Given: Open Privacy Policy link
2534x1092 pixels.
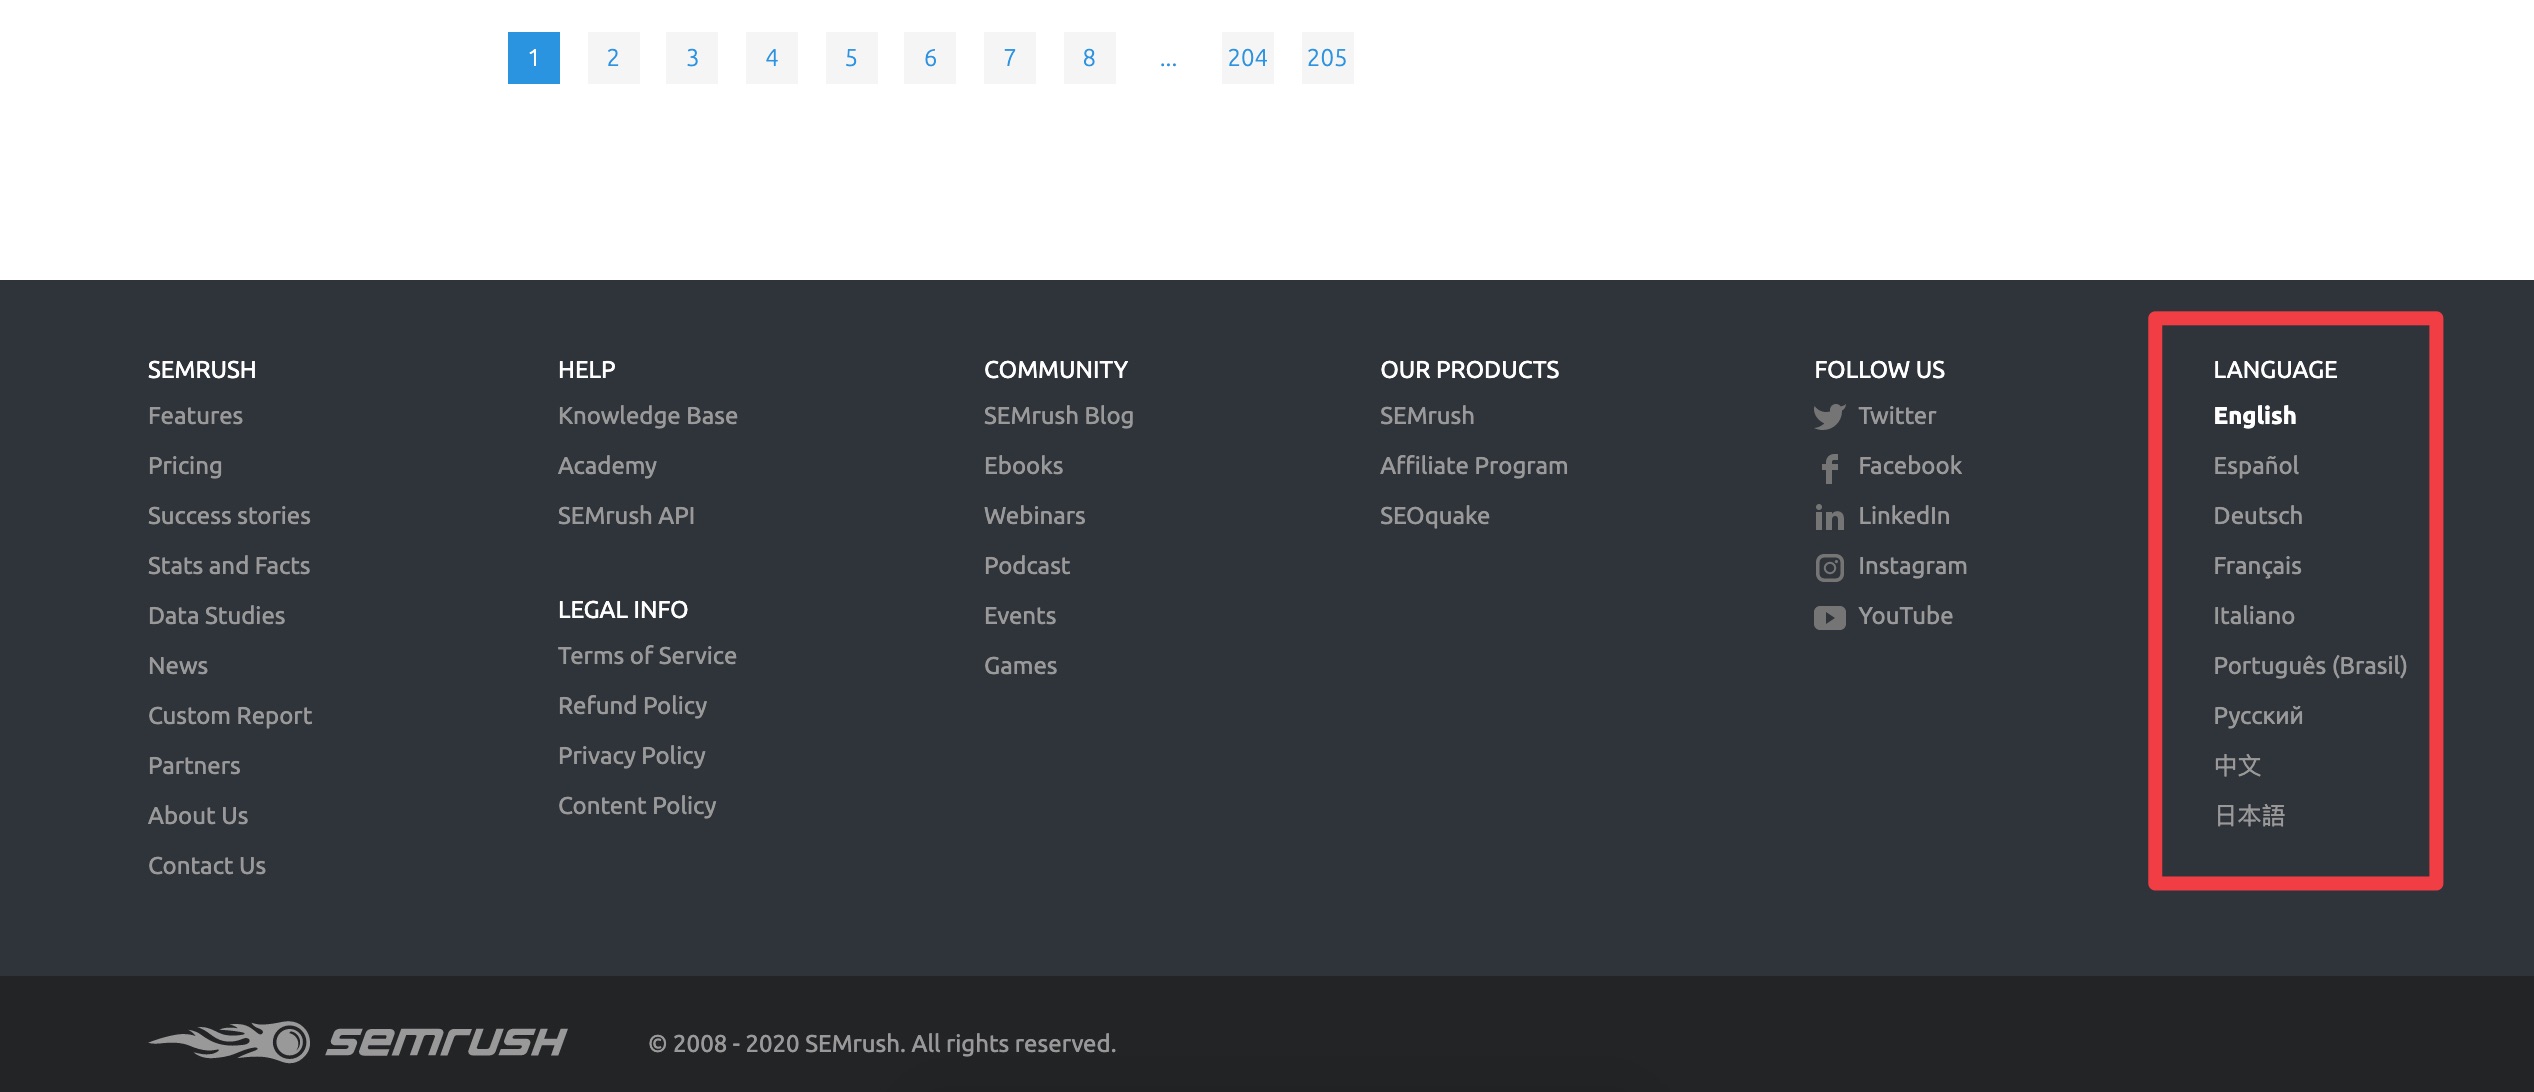Looking at the screenshot, I should click(631, 756).
